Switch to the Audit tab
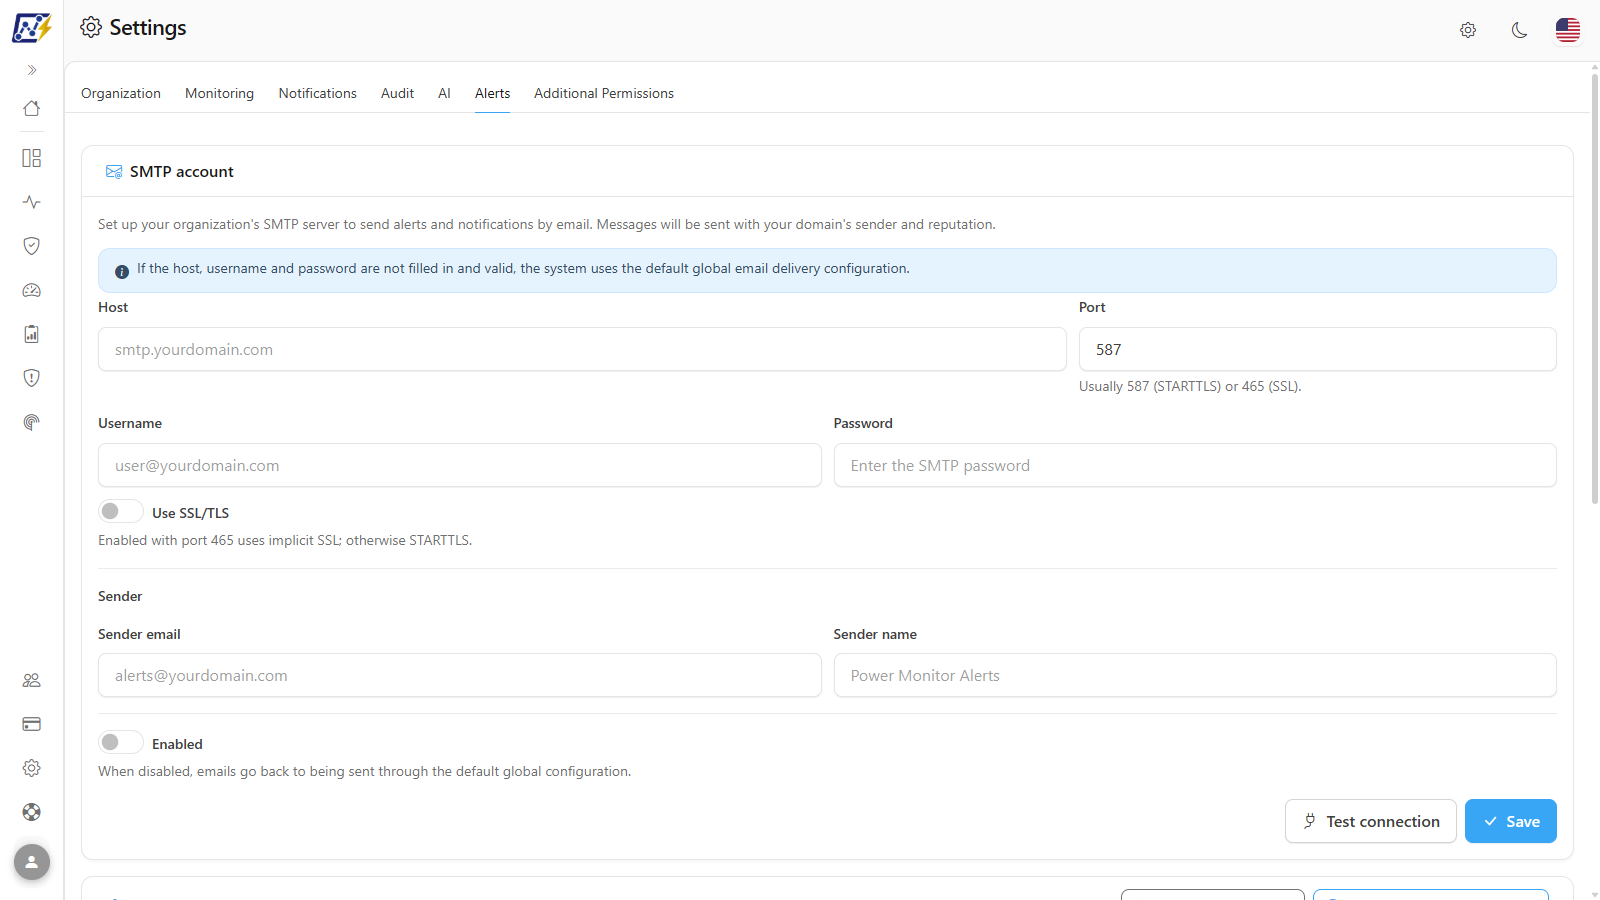The width and height of the screenshot is (1600, 900). [x=397, y=93]
